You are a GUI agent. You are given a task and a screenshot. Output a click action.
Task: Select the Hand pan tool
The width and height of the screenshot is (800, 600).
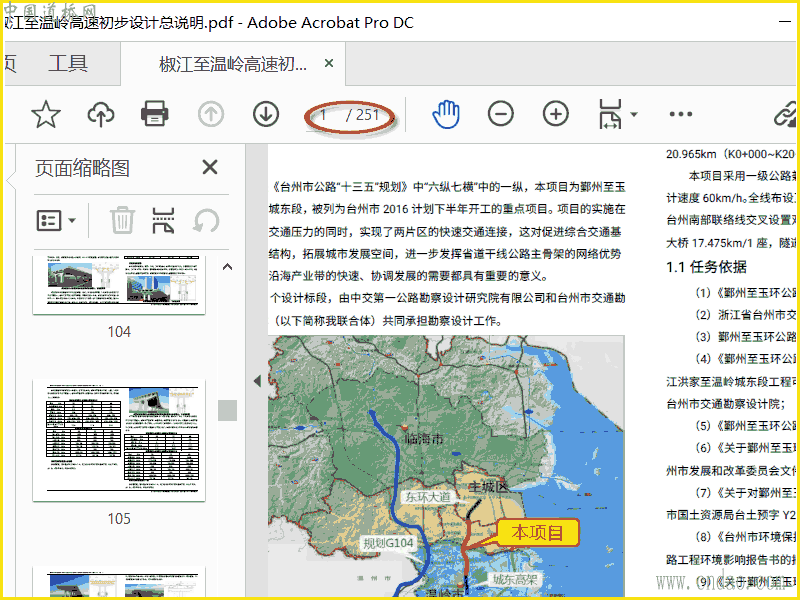(445, 114)
